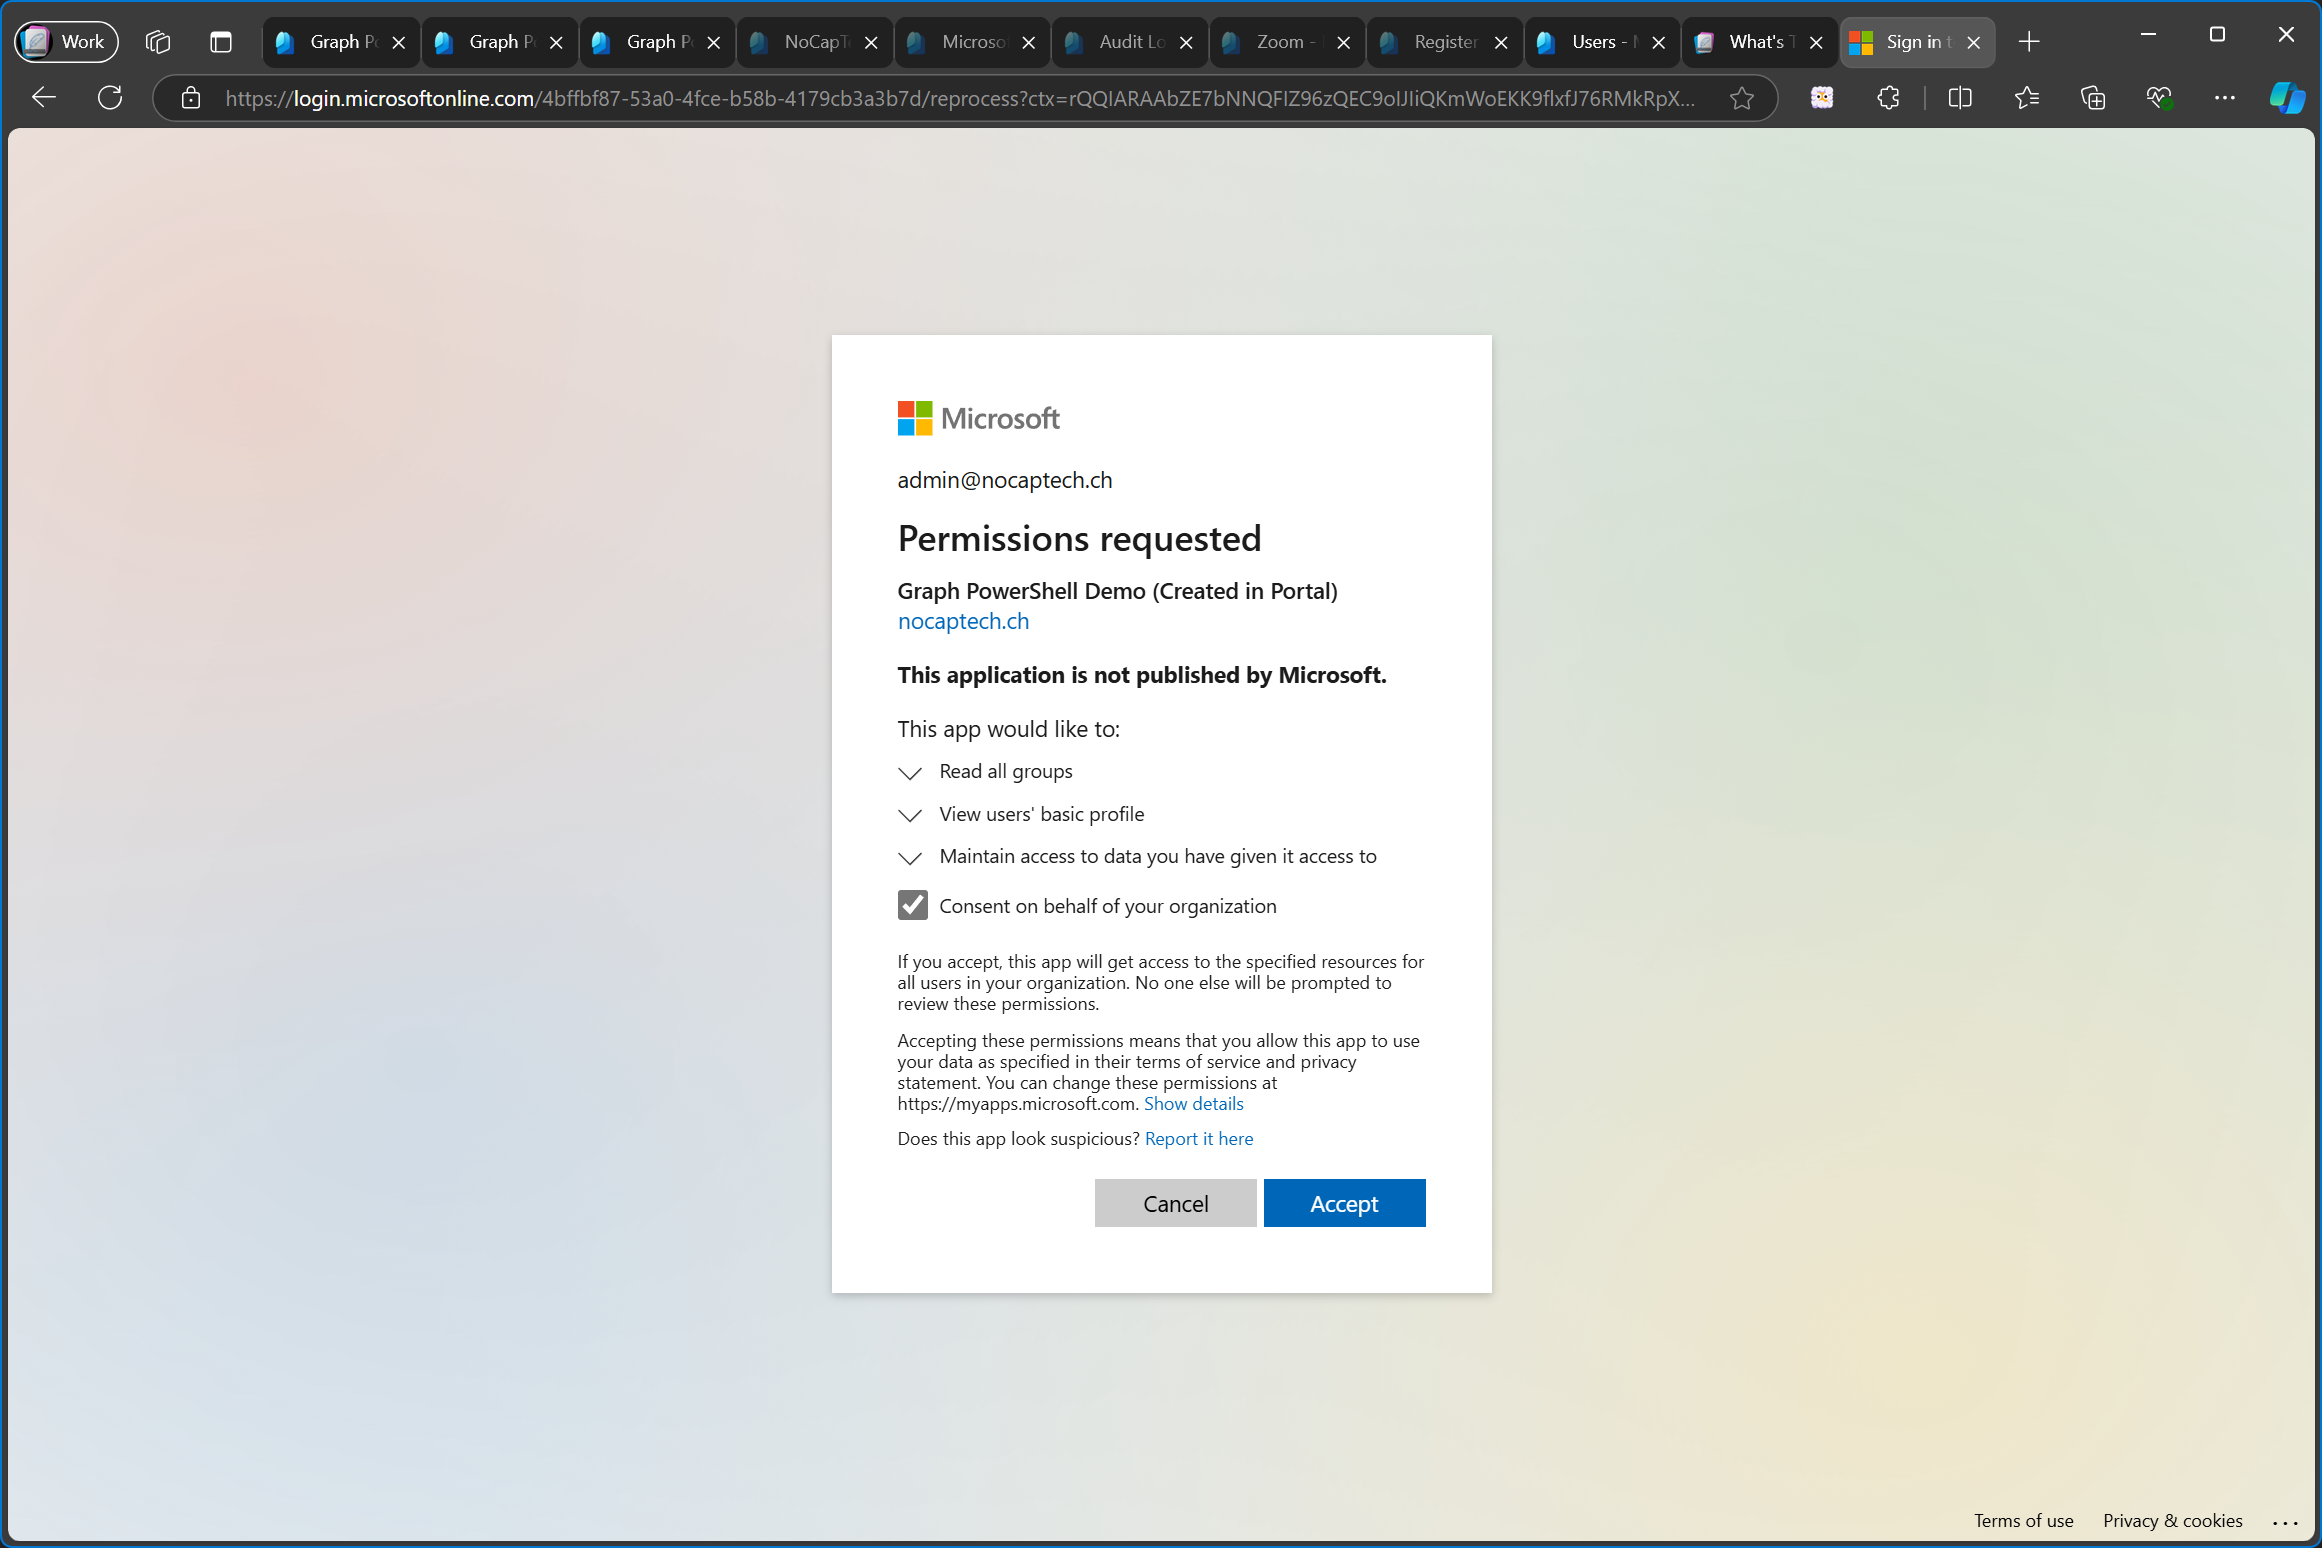Click Report it here suspicious app link
Screen dimensions: 2322x1548
click(1199, 1139)
